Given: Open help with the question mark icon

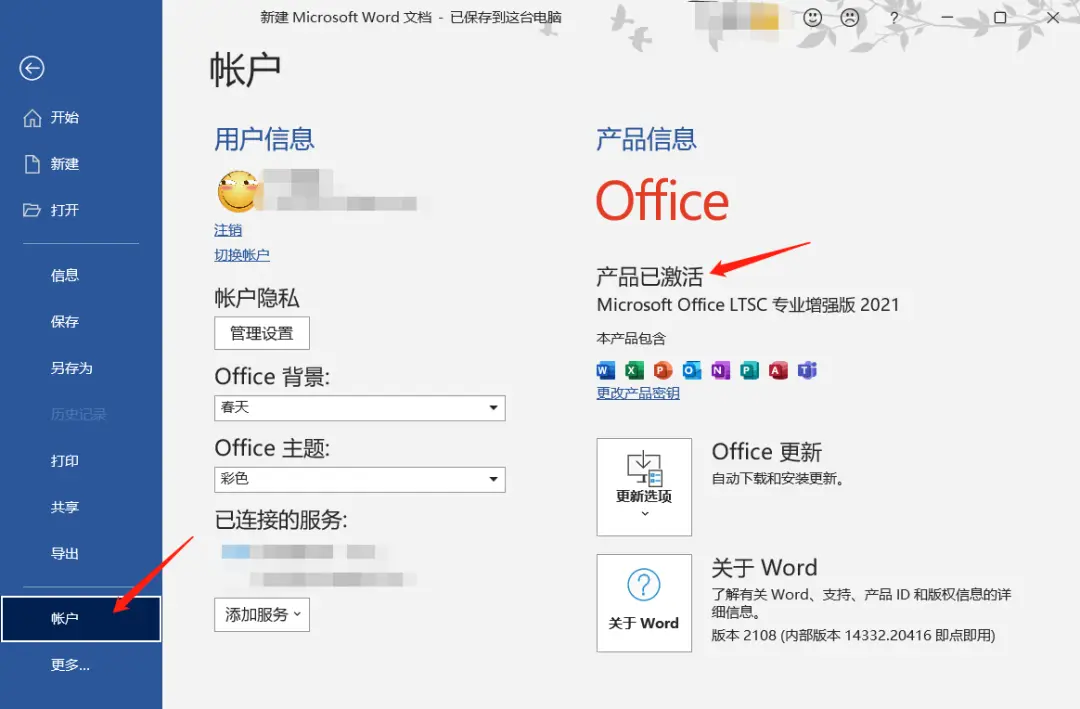Looking at the screenshot, I should point(894,18).
